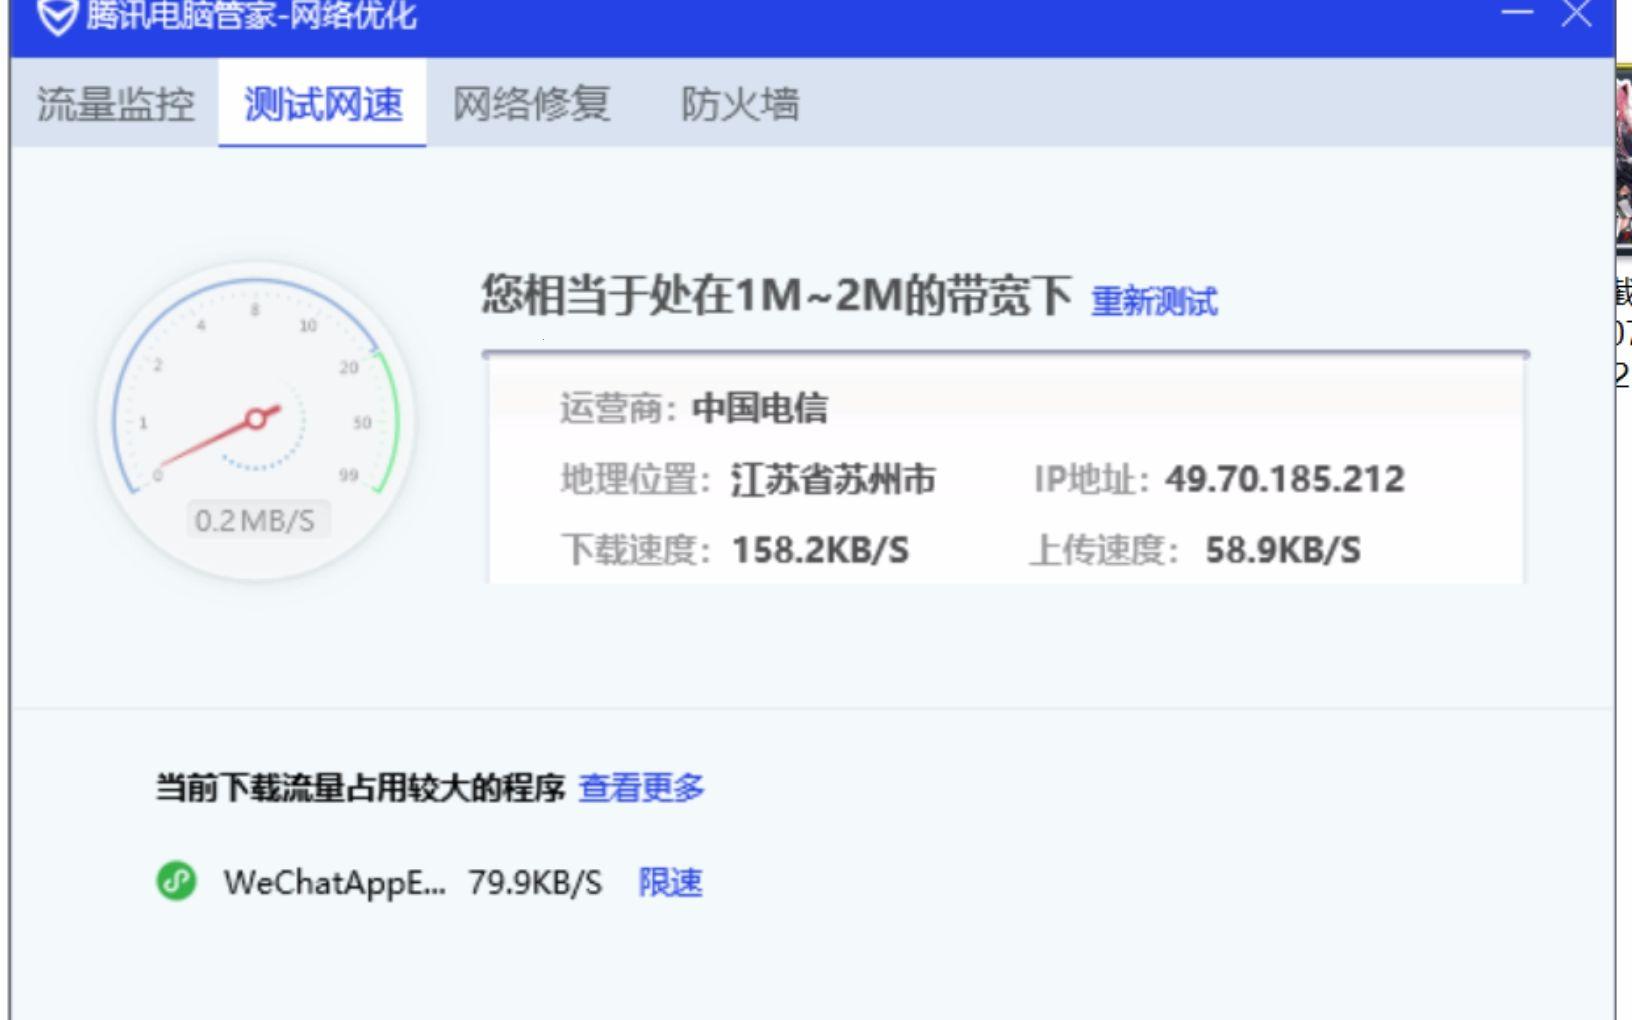This screenshot has width=1632, height=1020.
Task: Open the 防火墙 tab
Action: [x=740, y=104]
